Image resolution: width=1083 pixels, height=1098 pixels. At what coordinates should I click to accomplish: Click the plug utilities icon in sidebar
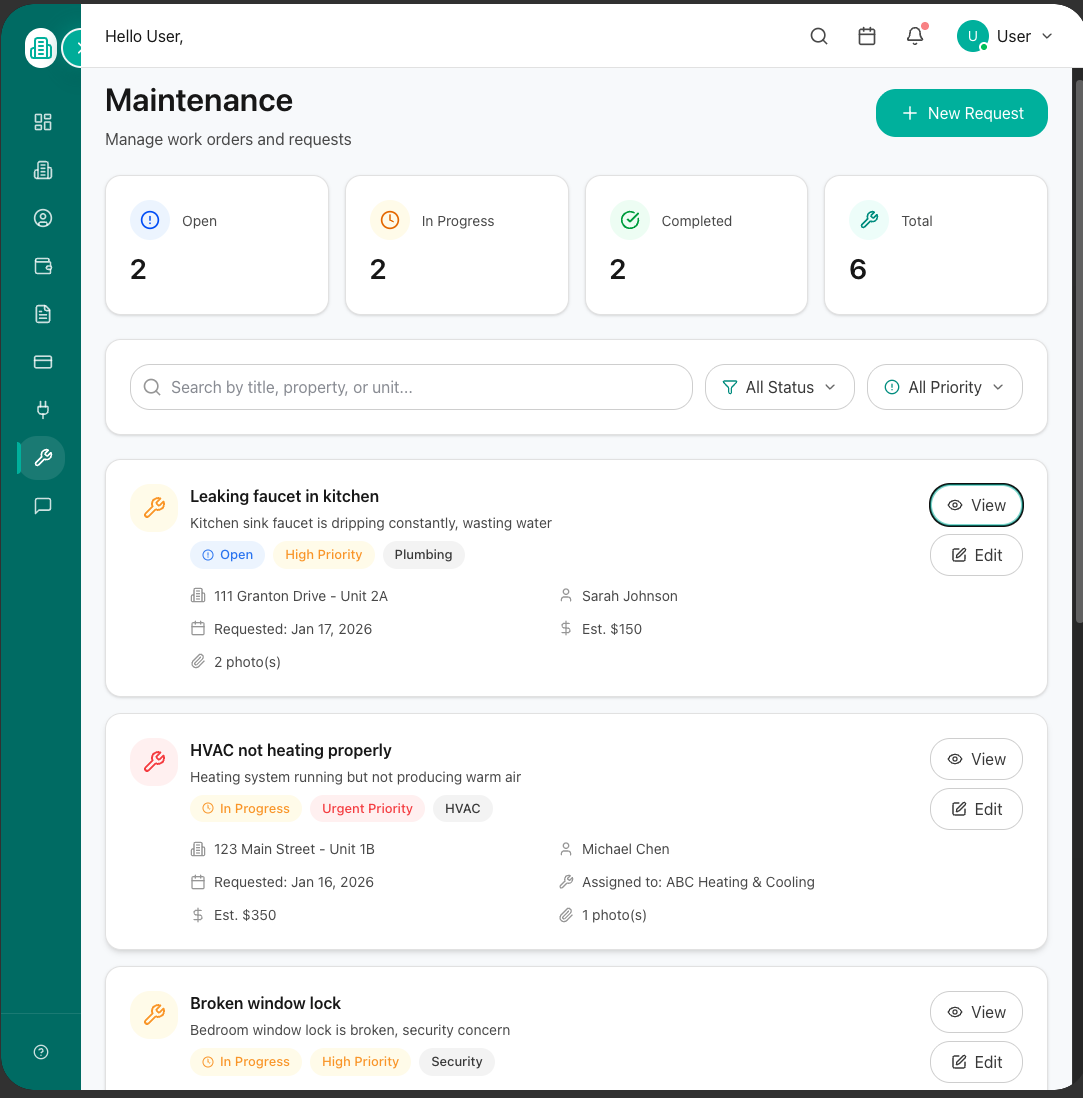(42, 410)
